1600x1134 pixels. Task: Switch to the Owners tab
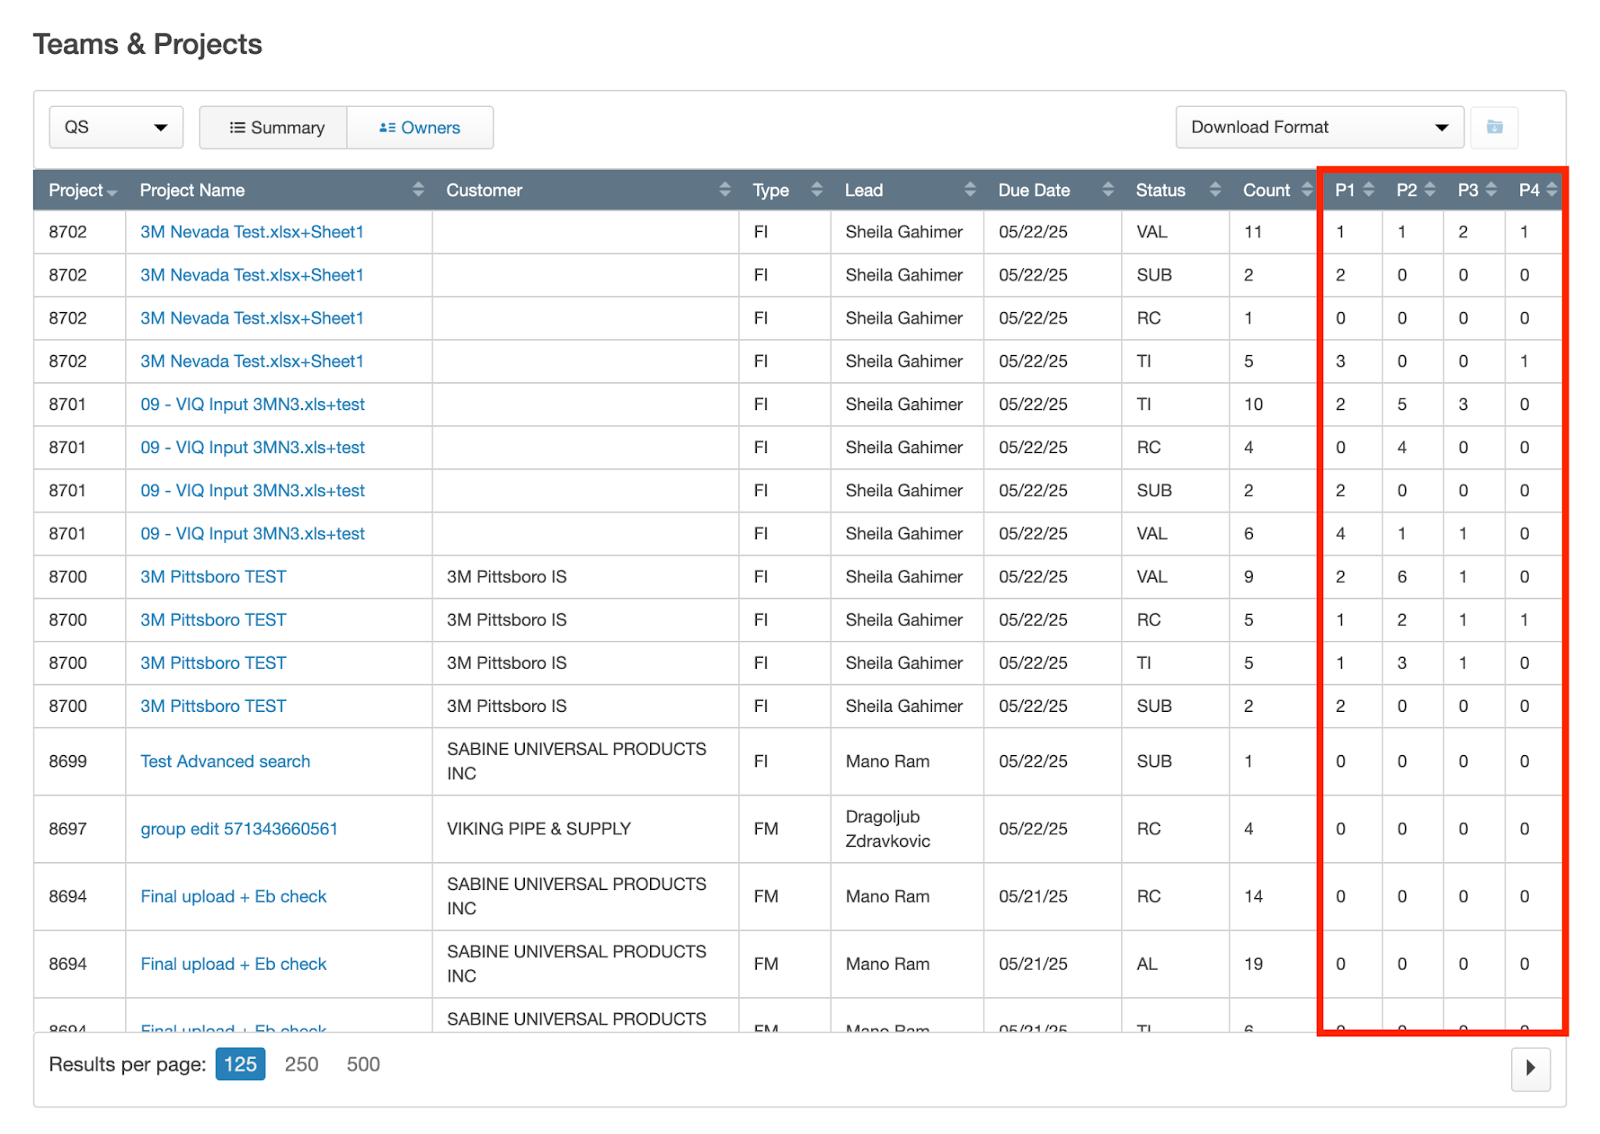point(420,127)
